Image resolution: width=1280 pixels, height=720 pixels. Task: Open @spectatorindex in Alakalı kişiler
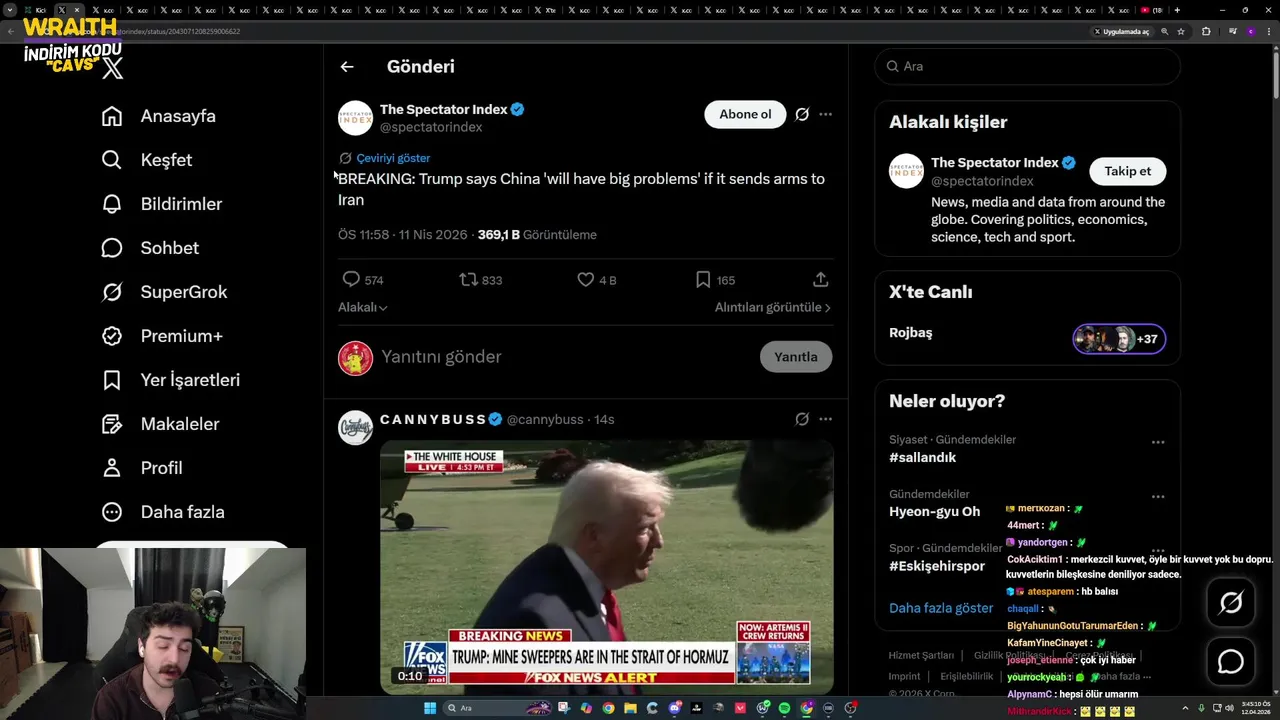(982, 181)
